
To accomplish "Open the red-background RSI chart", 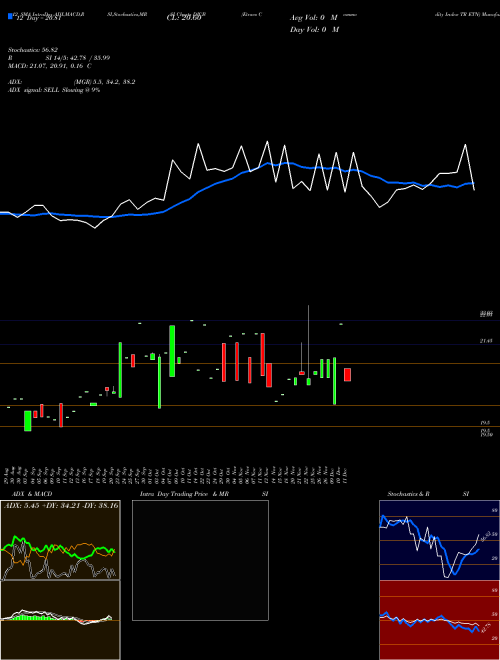I will click(x=439, y=620).
